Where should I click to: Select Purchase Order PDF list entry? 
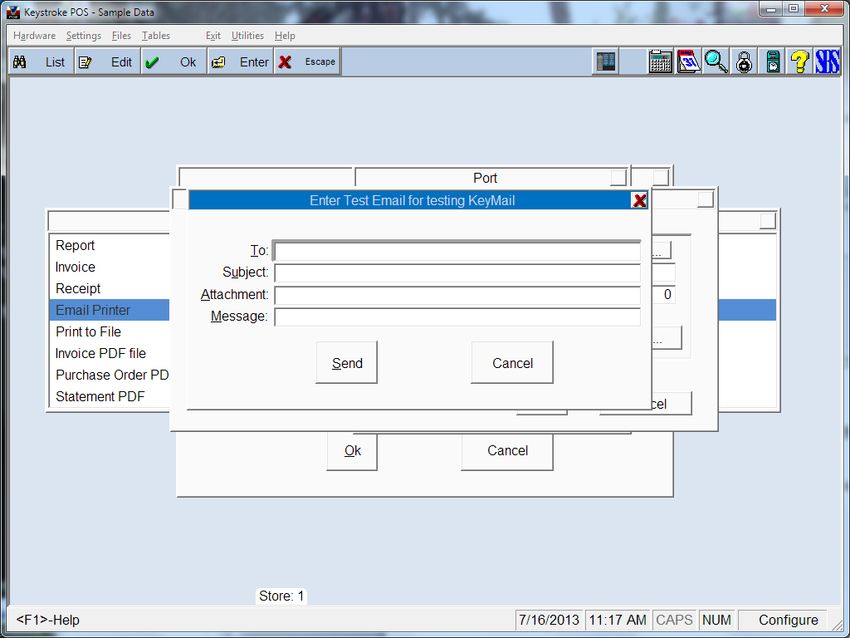tap(110, 375)
